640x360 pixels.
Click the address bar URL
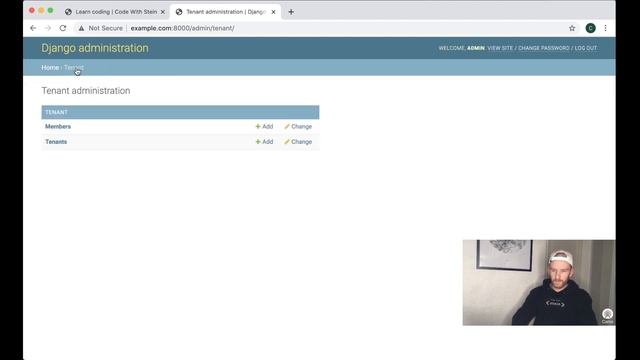182,28
